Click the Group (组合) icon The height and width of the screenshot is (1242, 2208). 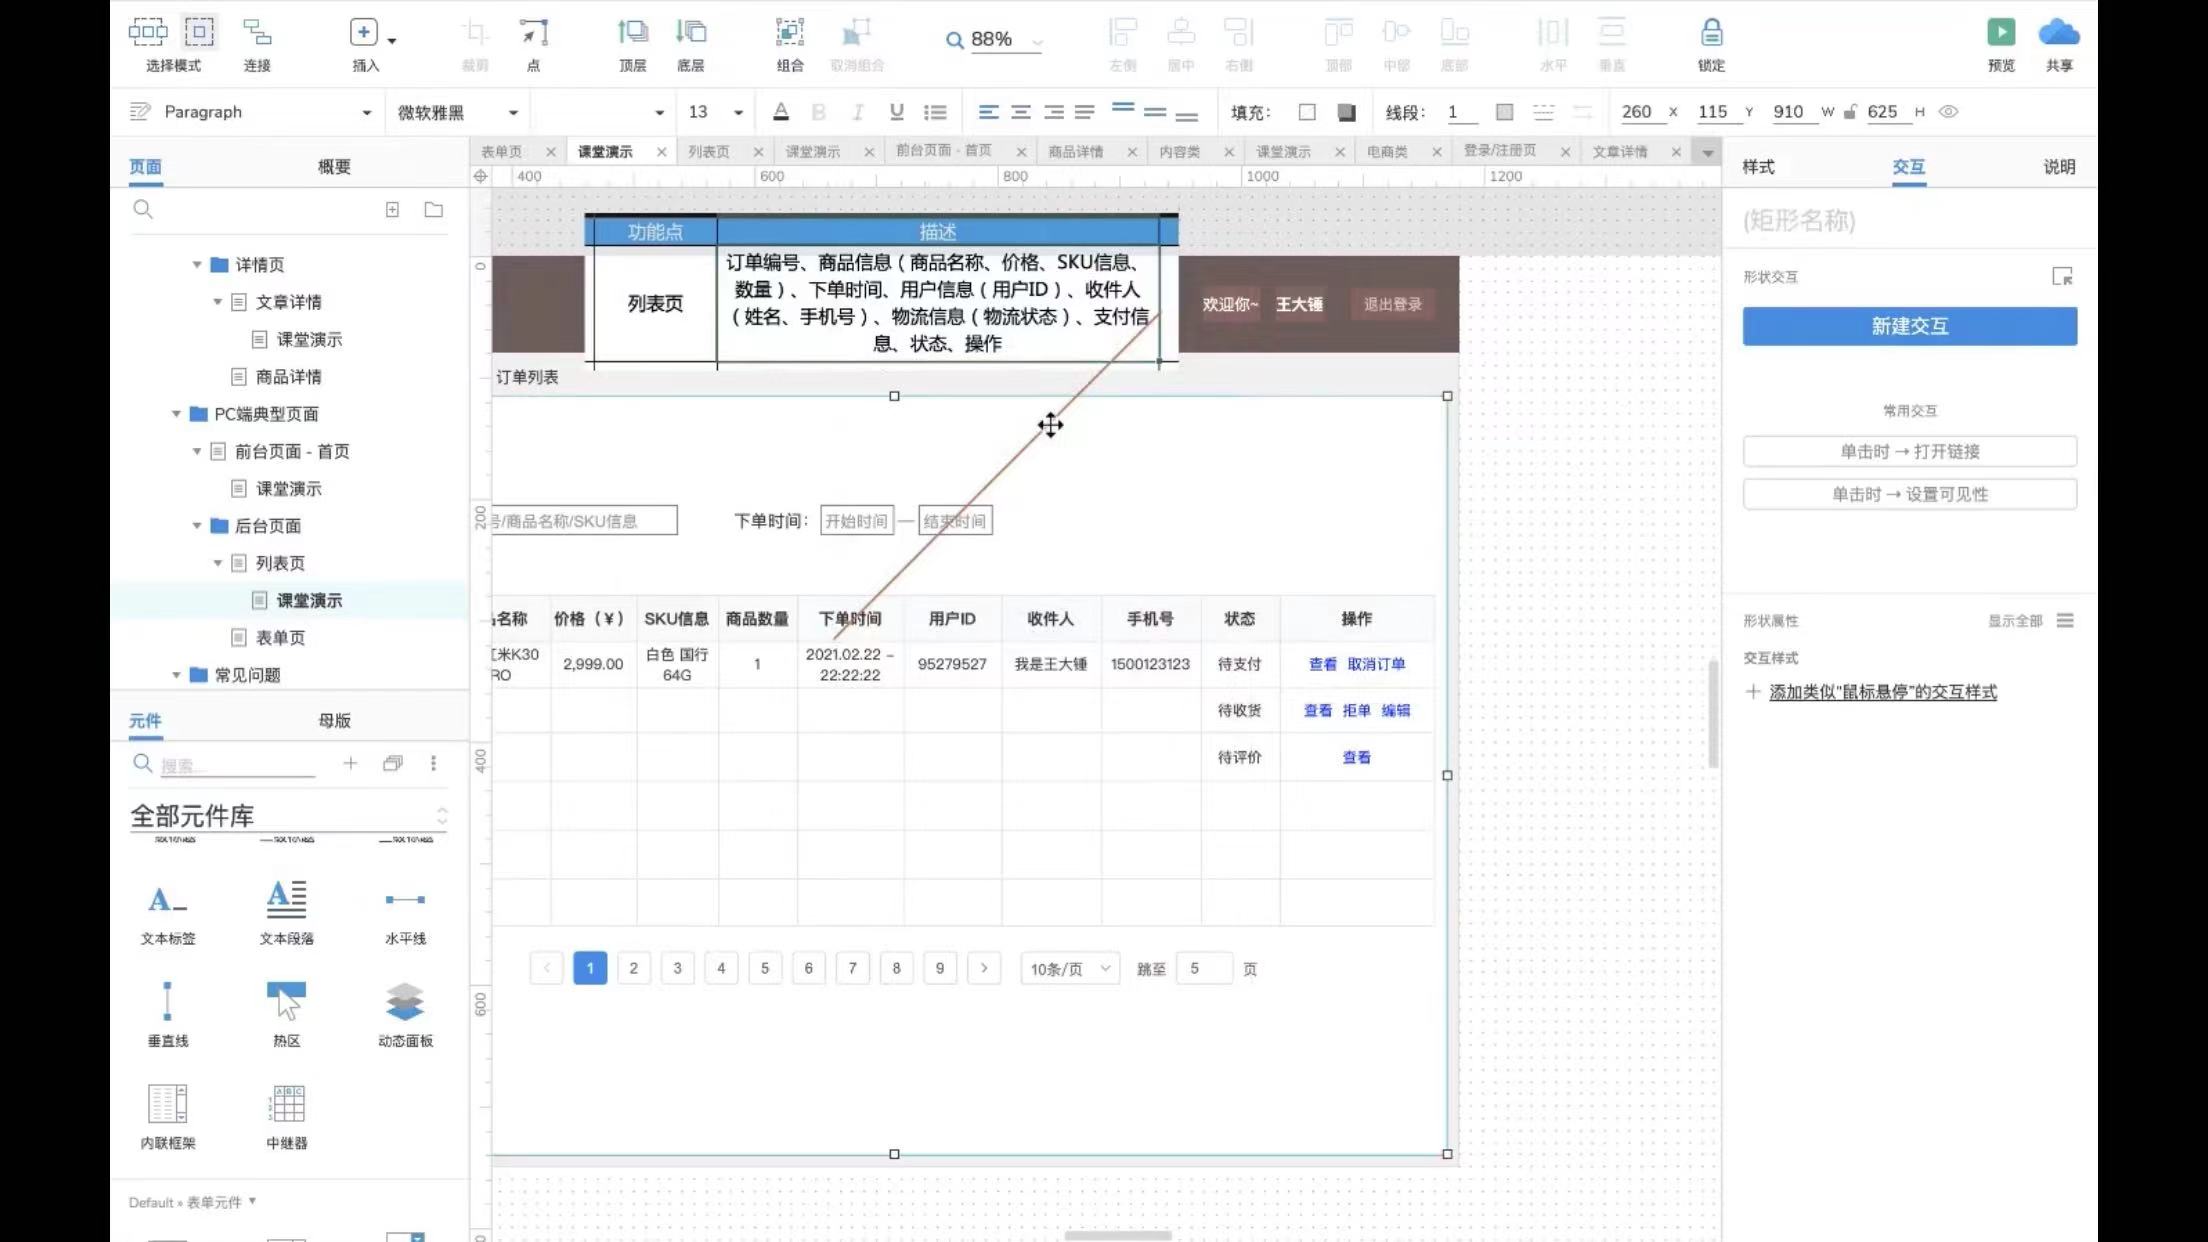[789, 33]
